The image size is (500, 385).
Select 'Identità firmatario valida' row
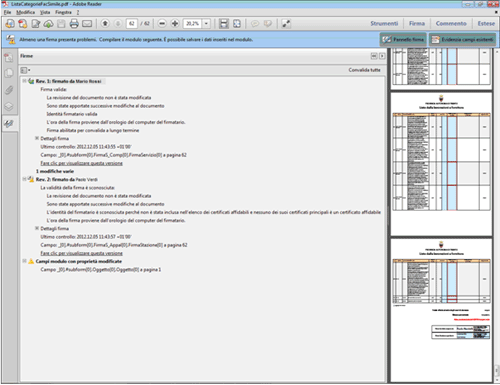pos(72,114)
